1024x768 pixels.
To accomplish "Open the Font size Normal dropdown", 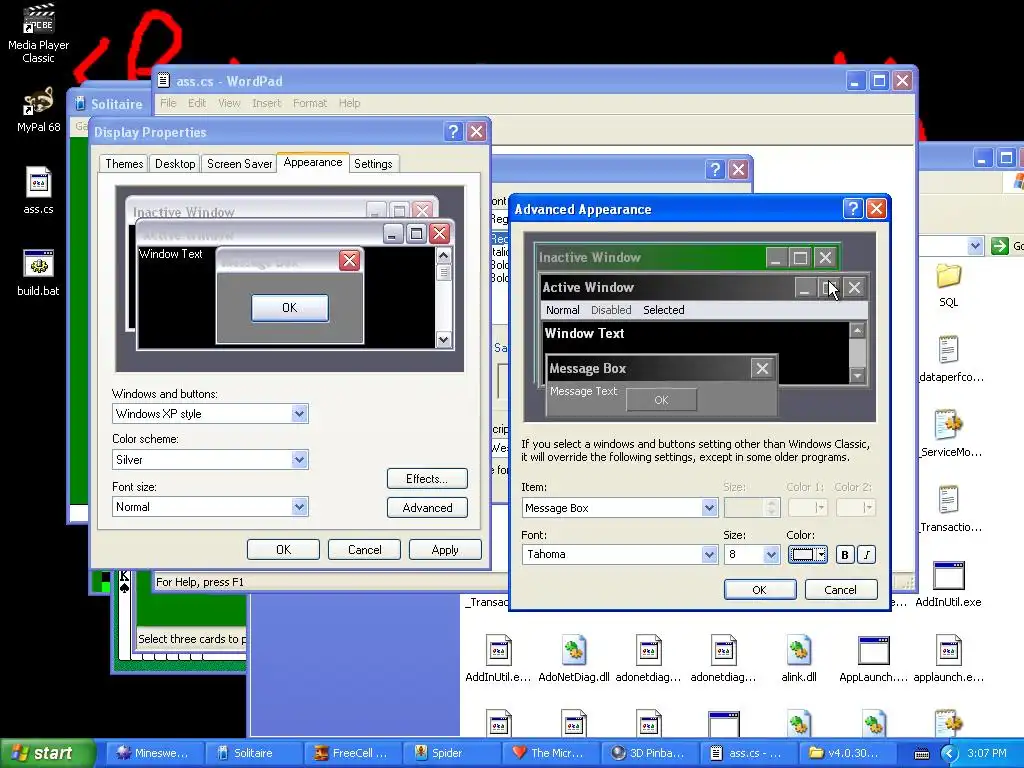I will point(299,507).
